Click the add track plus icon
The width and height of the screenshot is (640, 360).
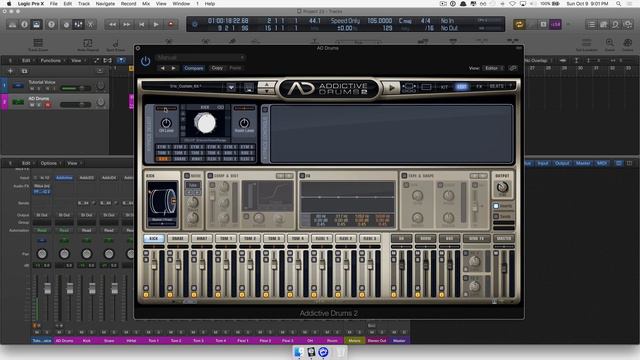click(x=11, y=71)
